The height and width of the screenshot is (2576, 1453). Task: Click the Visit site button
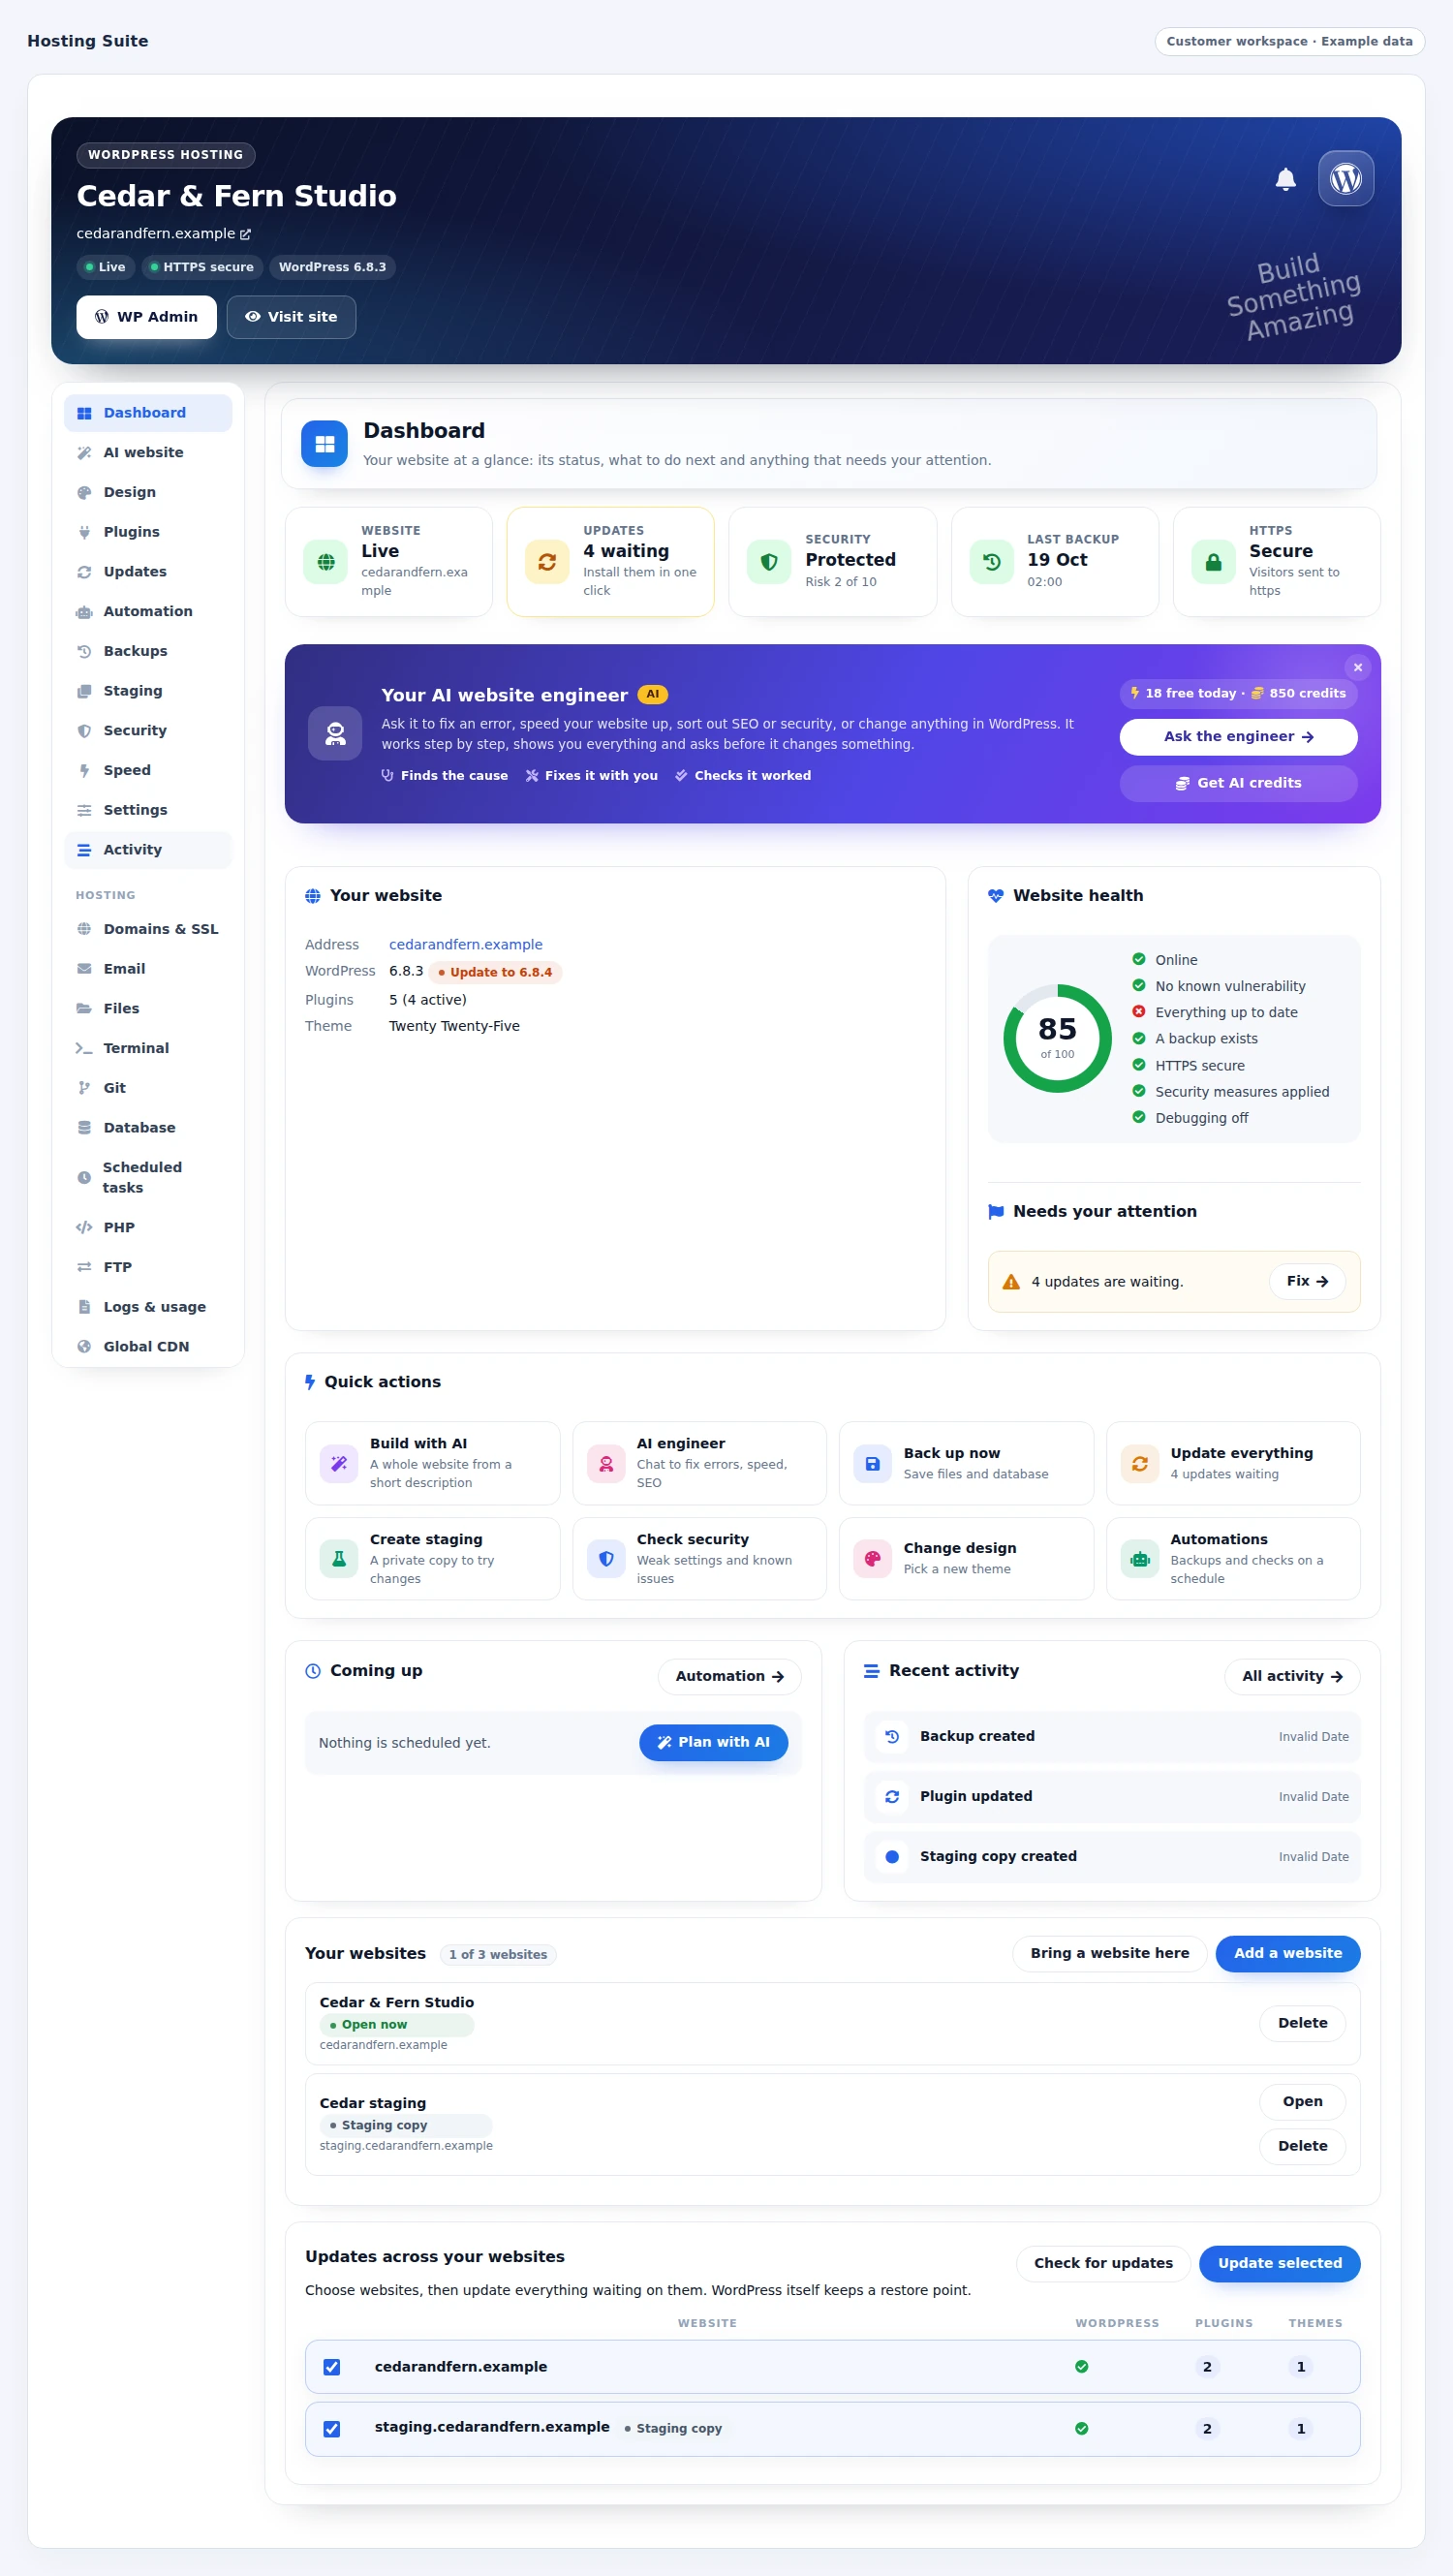pyautogui.click(x=291, y=317)
